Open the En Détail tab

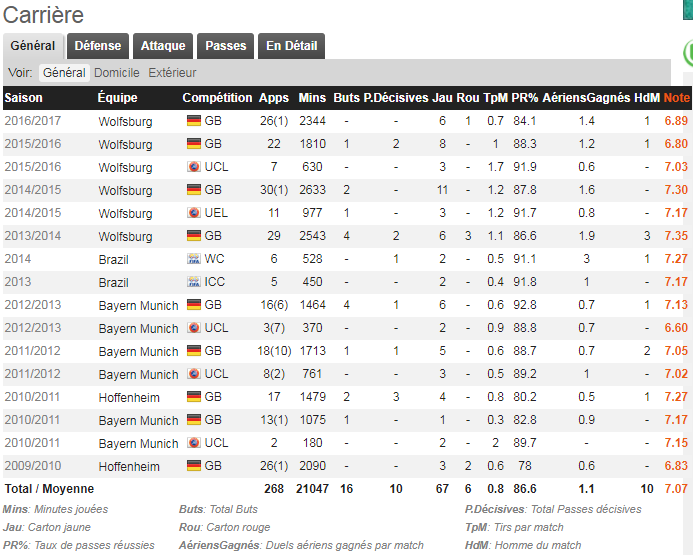click(291, 46)
